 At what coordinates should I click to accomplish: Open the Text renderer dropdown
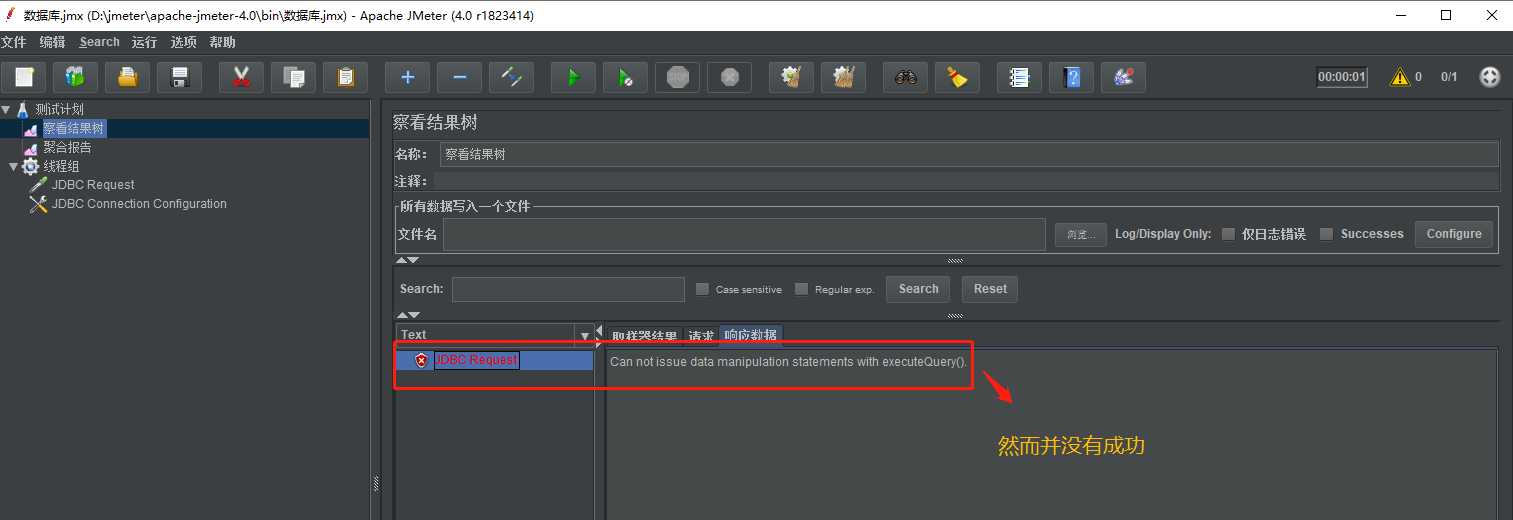tap(585, 336)
